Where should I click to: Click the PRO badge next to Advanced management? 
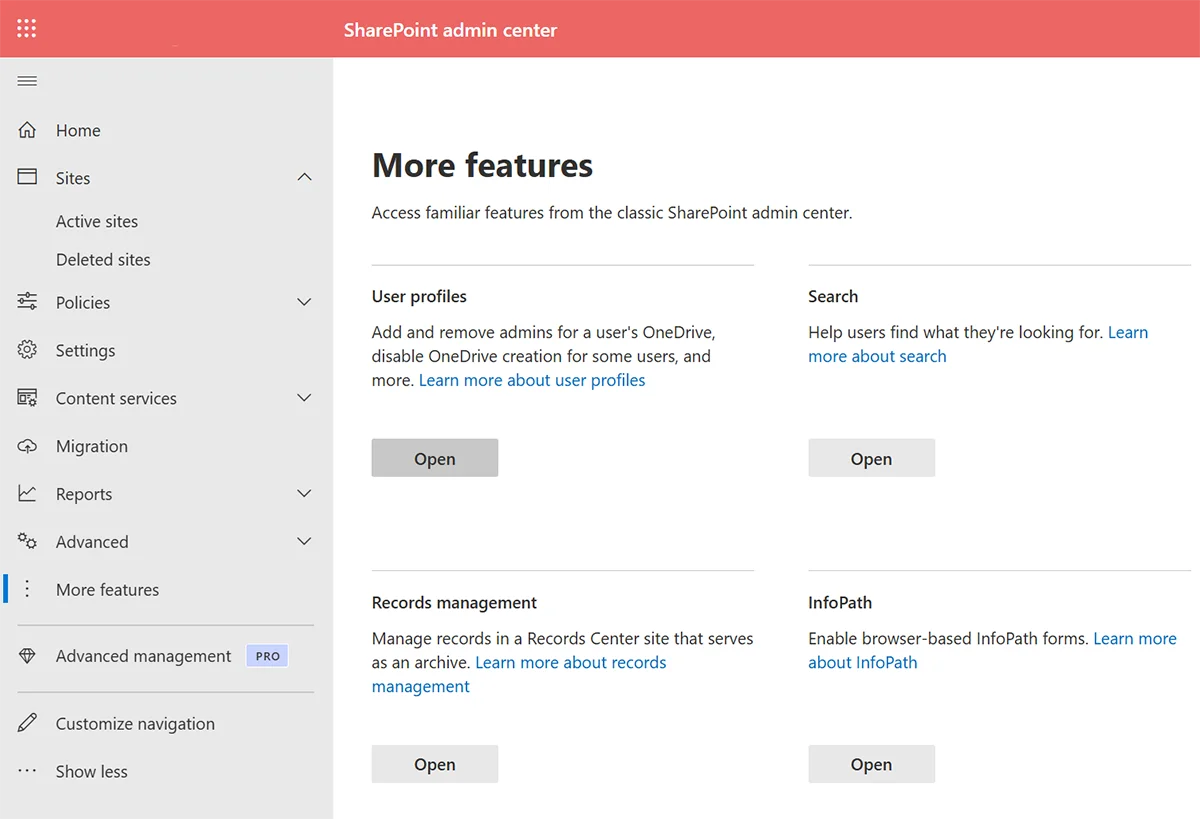click(267, 655)
